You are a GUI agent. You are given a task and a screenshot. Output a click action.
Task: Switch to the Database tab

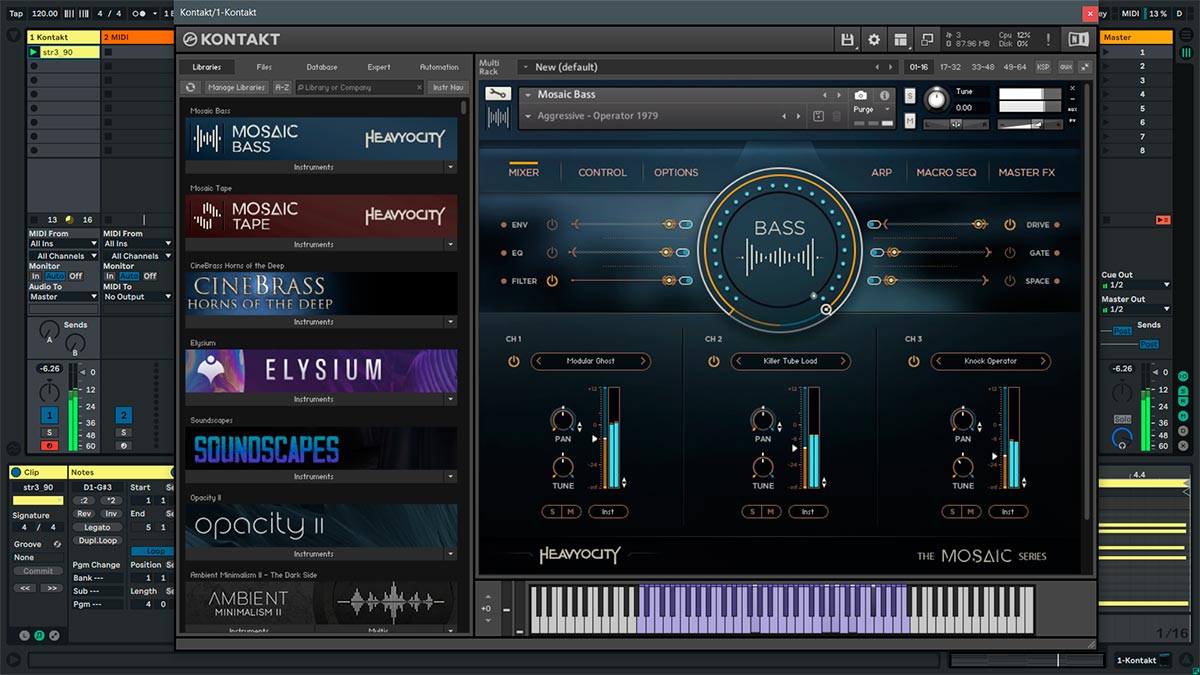coord(321,67)
